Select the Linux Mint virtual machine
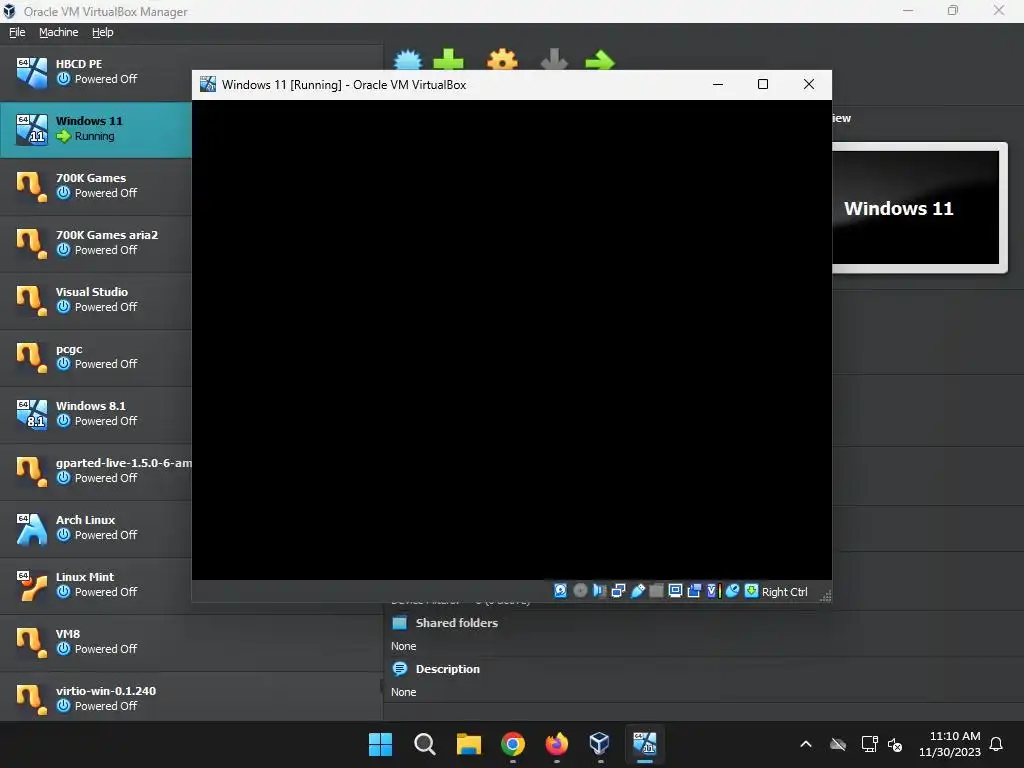The height and width of the screenshot is (768, 1024). tap(96, 585)
